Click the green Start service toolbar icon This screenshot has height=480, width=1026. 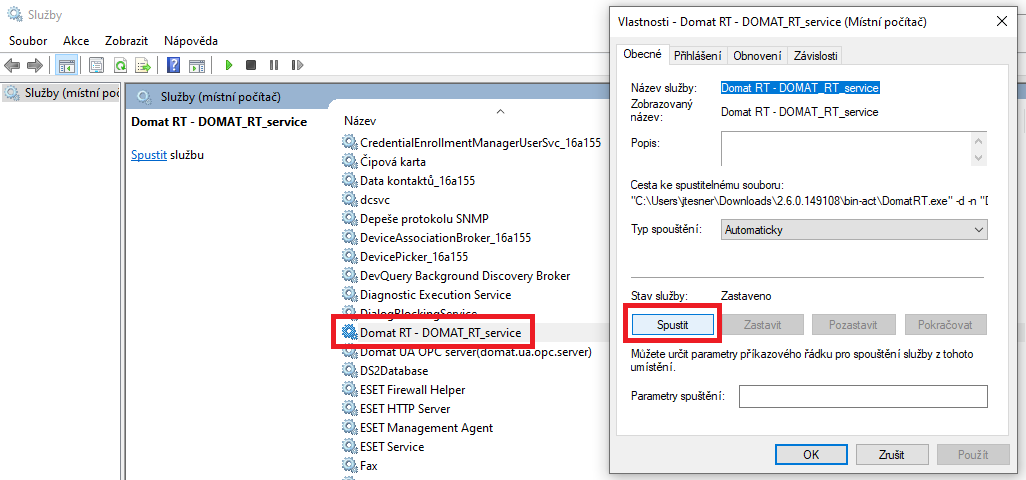click(x=228, y=65)
